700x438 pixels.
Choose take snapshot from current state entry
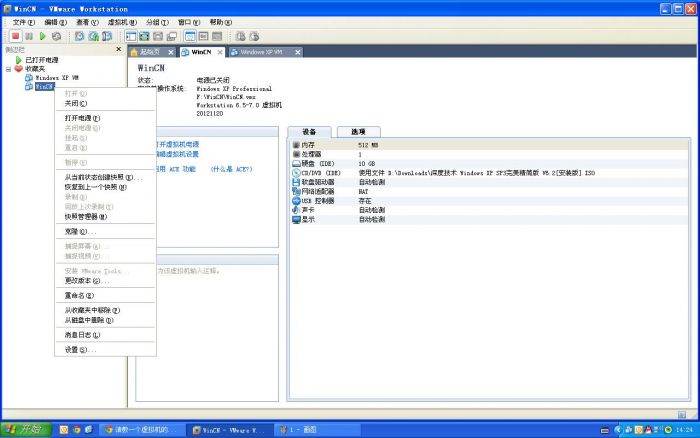tap(105, 178)
